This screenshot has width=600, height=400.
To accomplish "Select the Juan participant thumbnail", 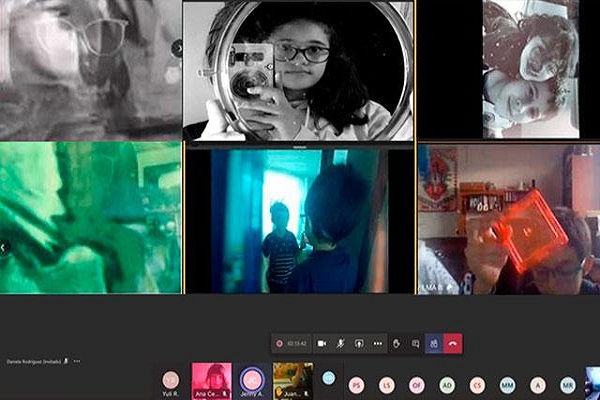I will pos(292,380).
